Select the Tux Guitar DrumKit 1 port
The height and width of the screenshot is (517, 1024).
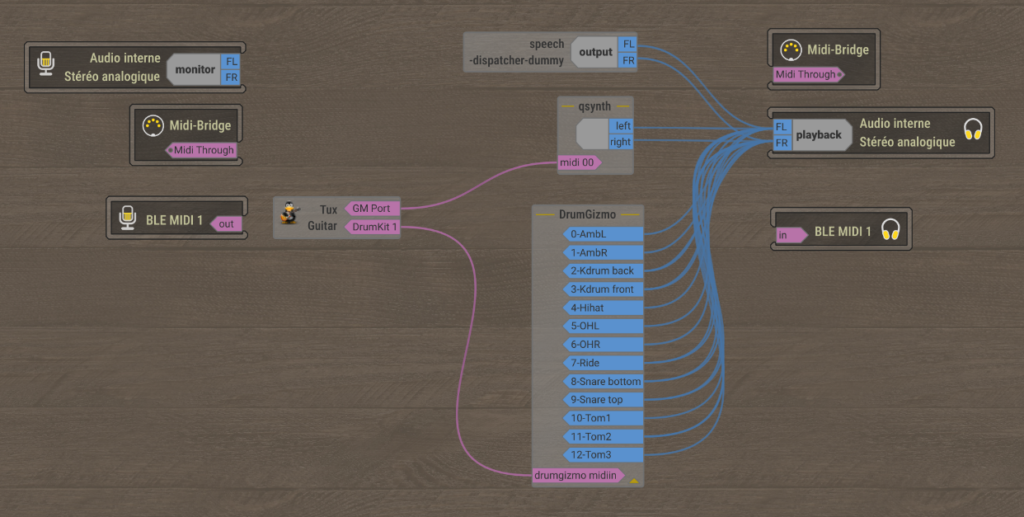[372, 227]
